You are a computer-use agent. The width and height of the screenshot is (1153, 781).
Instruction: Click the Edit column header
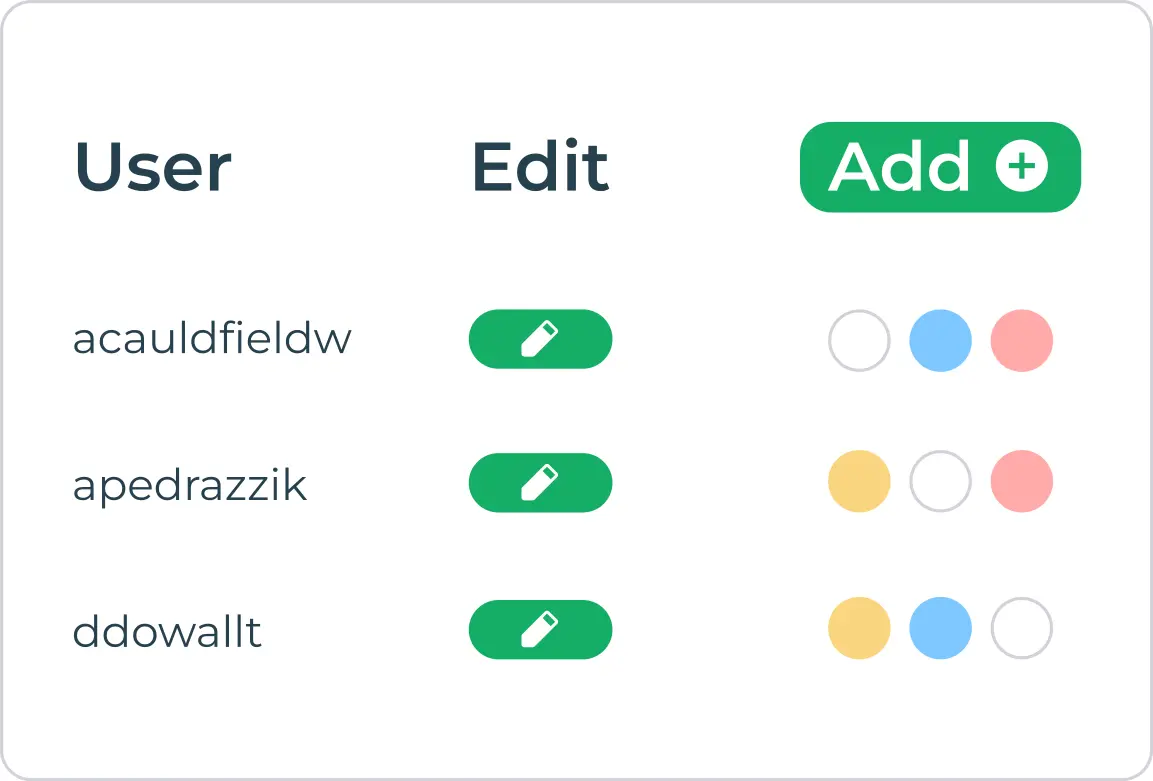540,168
